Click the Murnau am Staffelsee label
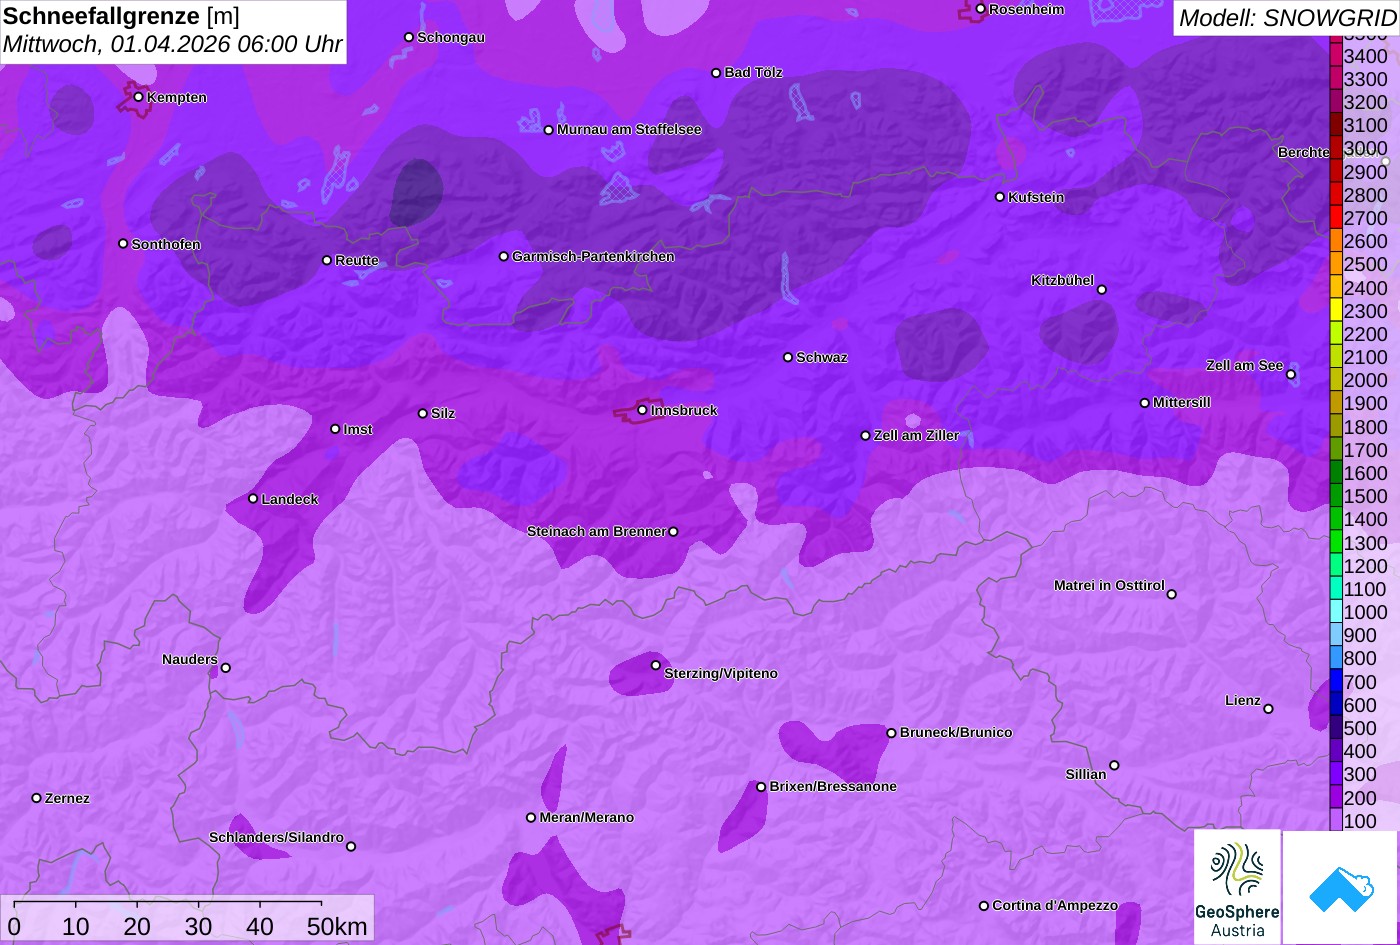The height and width of the screenshot is (945, 1400). point(629,129)
